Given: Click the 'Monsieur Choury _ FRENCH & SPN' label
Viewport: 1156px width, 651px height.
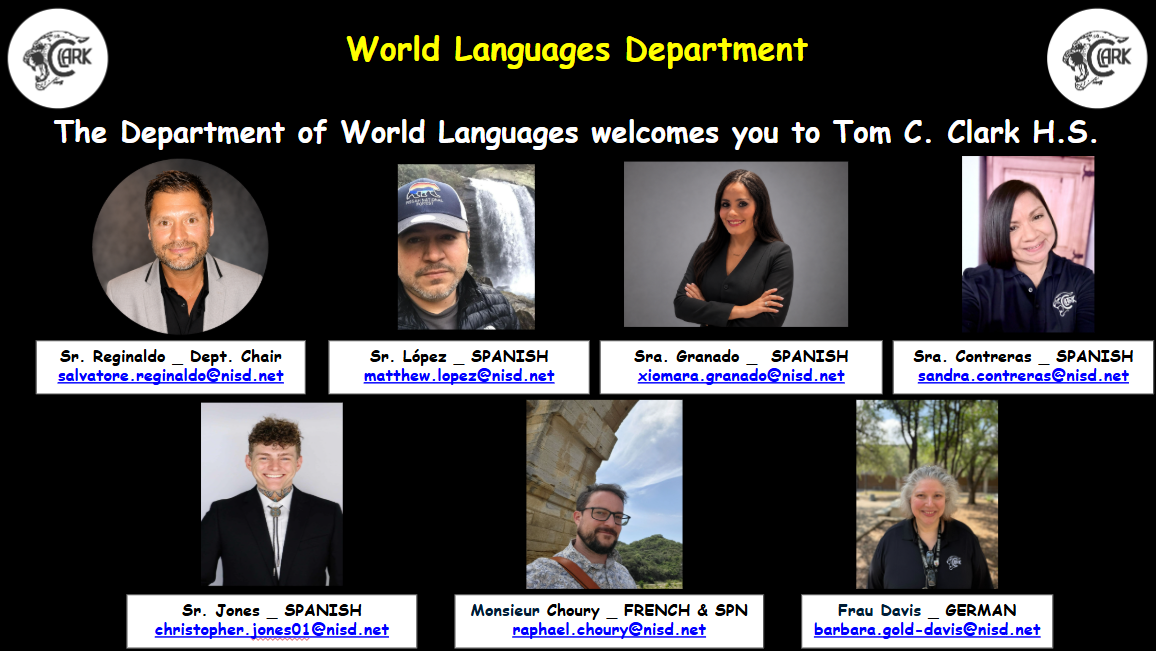Looking at the screenshot, I should point(609,610).
